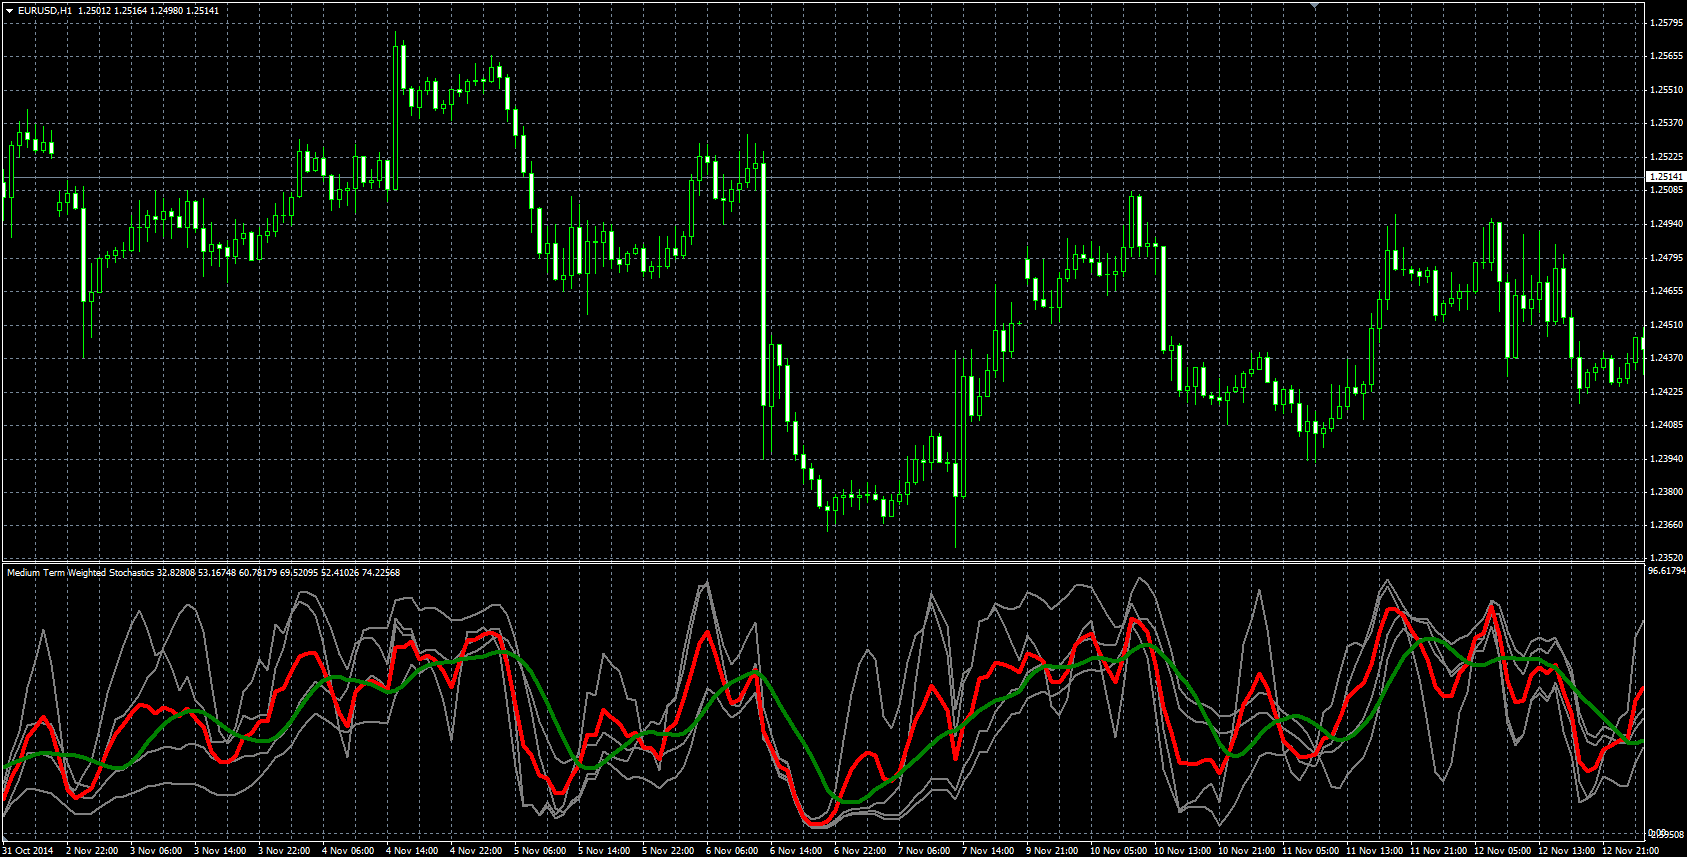This screenshot has height=857, width=1687.
Task: Click price scale value 1.23800
Action: (x=1665, y=492)
